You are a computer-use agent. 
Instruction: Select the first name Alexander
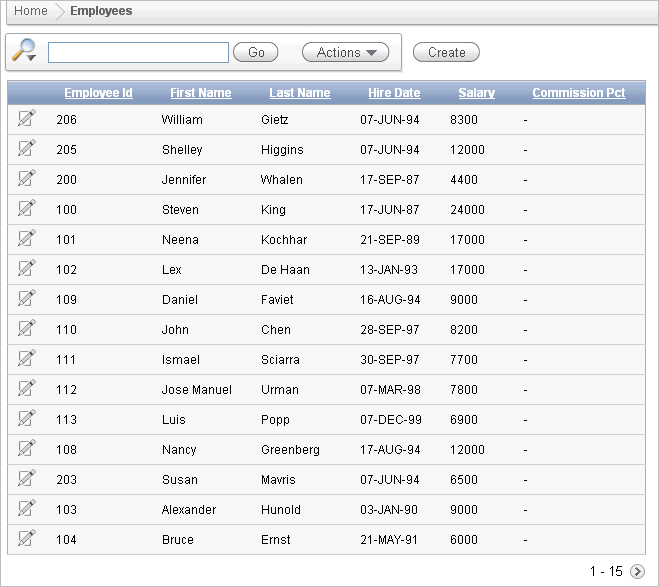pos(189,510)
